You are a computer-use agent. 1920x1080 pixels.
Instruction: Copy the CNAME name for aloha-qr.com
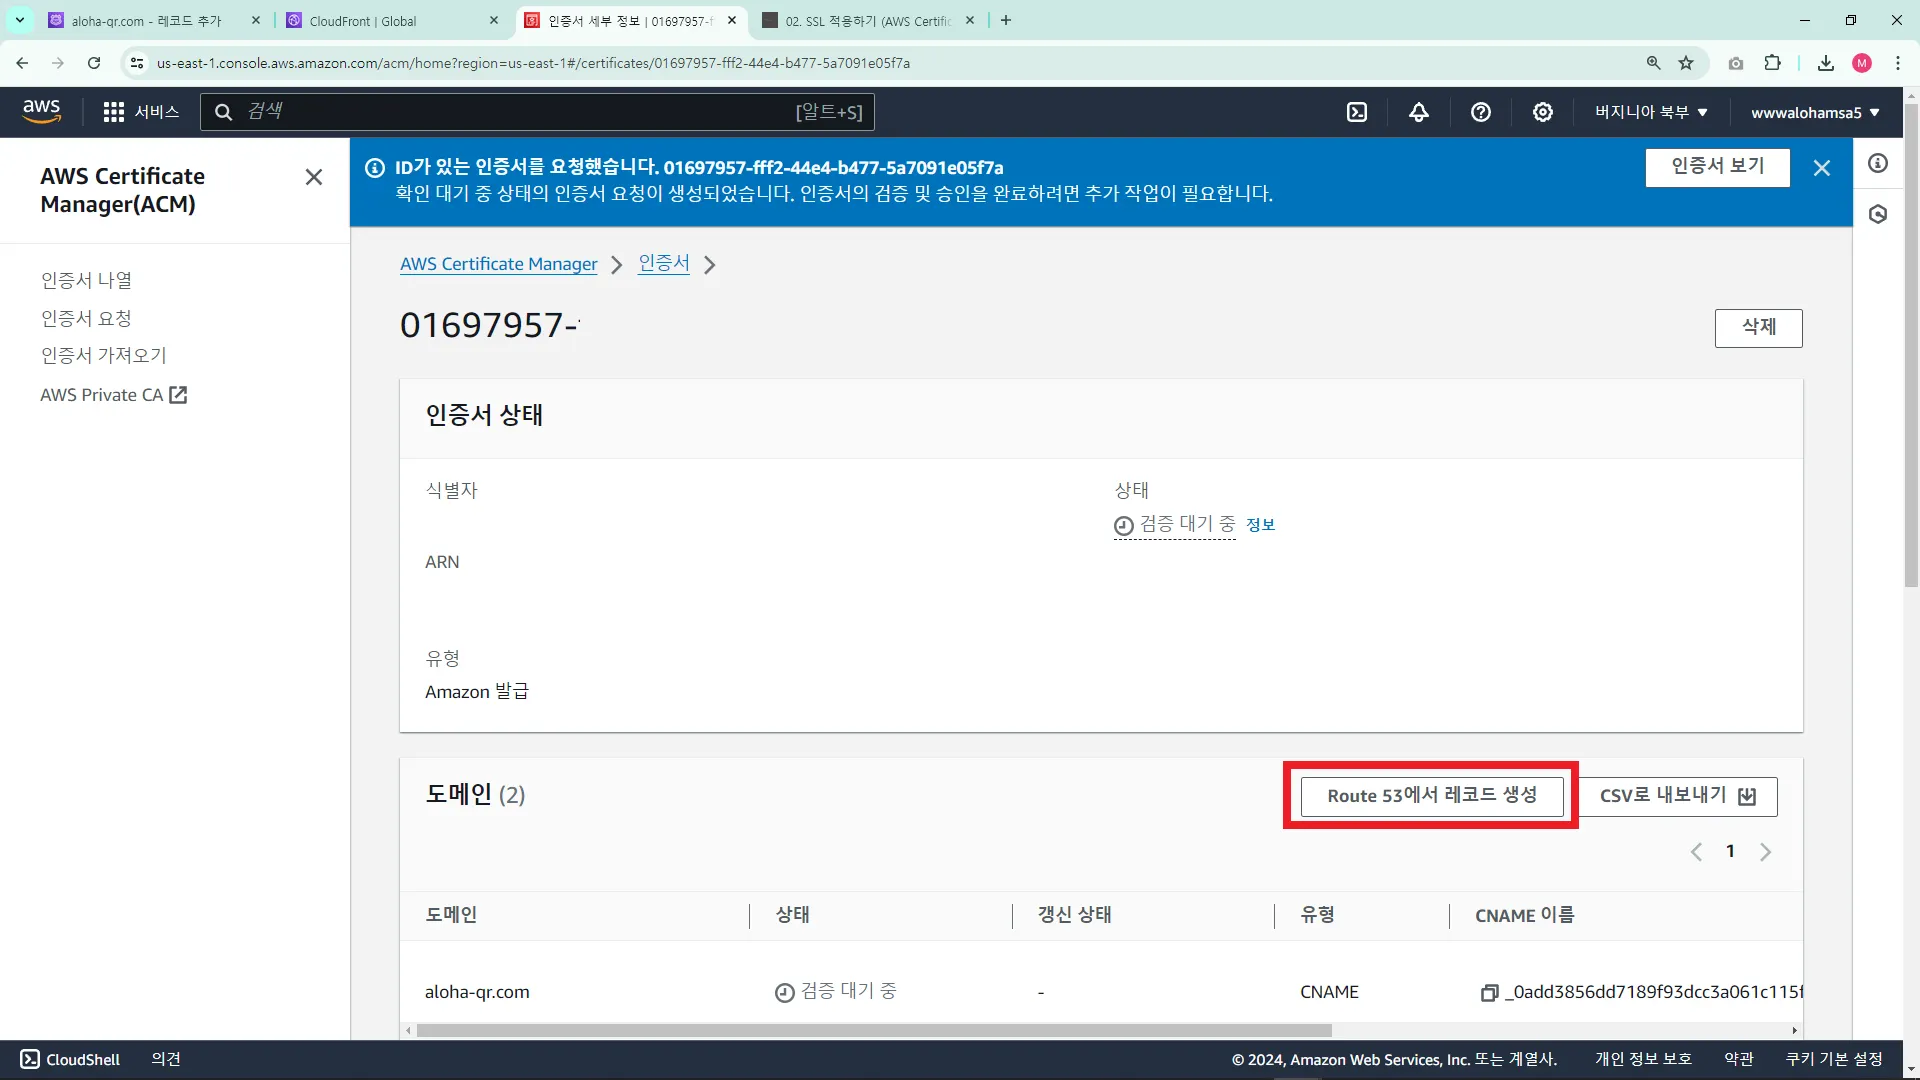click(x=1489, y=992)
